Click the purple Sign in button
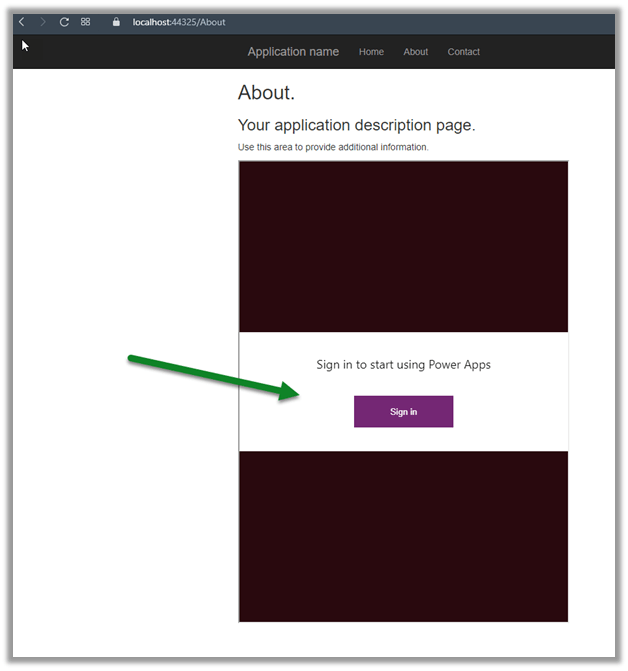 pyautogui.click(x=403, y=411)
